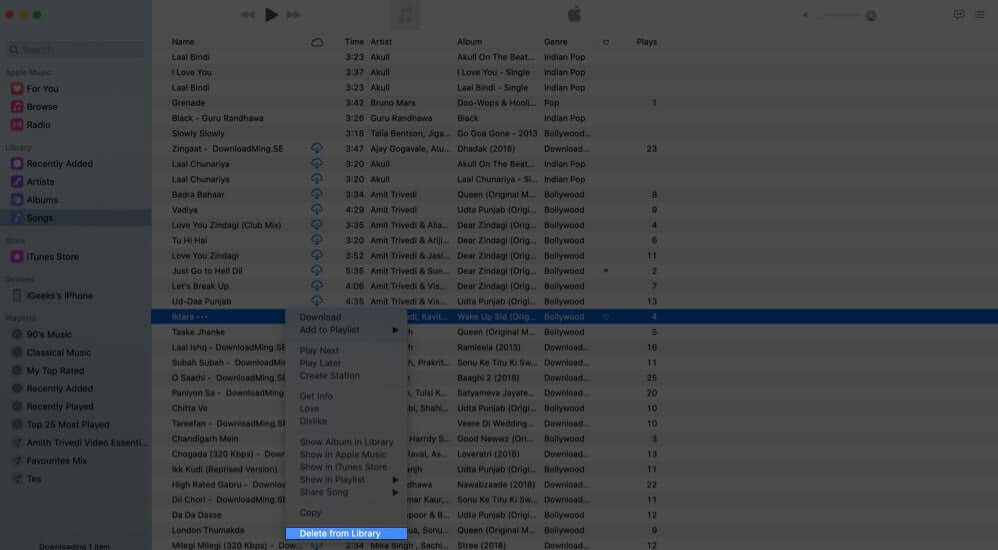Image resolution: width=998 pixels, height=550 pixels.
Task: Sort by the Artist column header
Action: 381,42
